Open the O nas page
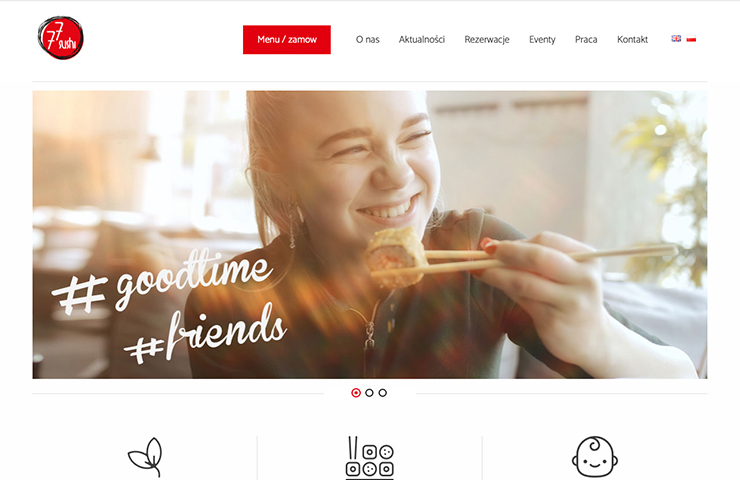This screenshot has height=480, width=740. click(x=368, y=40)
